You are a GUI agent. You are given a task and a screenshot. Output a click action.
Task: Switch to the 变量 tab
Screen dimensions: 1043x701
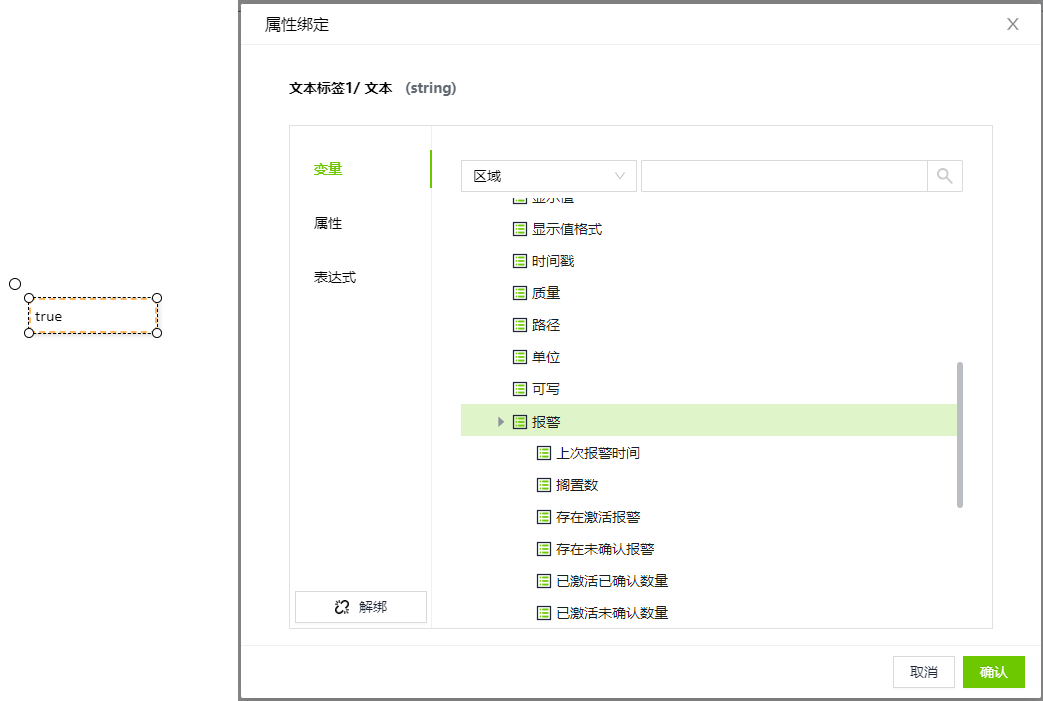[x=328, y=169]
